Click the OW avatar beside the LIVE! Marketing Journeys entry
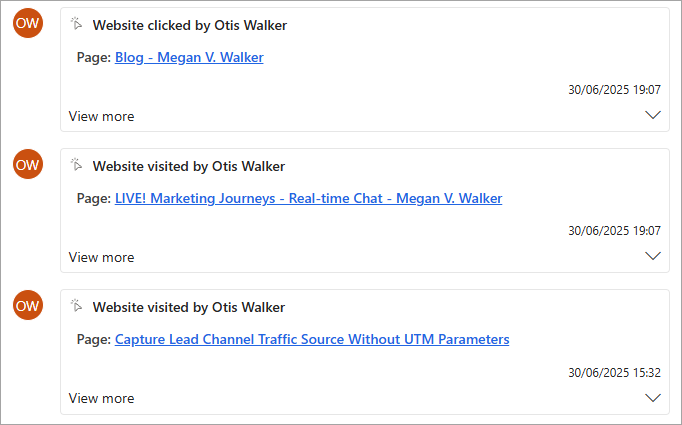Screen dimensions: 682x425 (x=28, y=164)
